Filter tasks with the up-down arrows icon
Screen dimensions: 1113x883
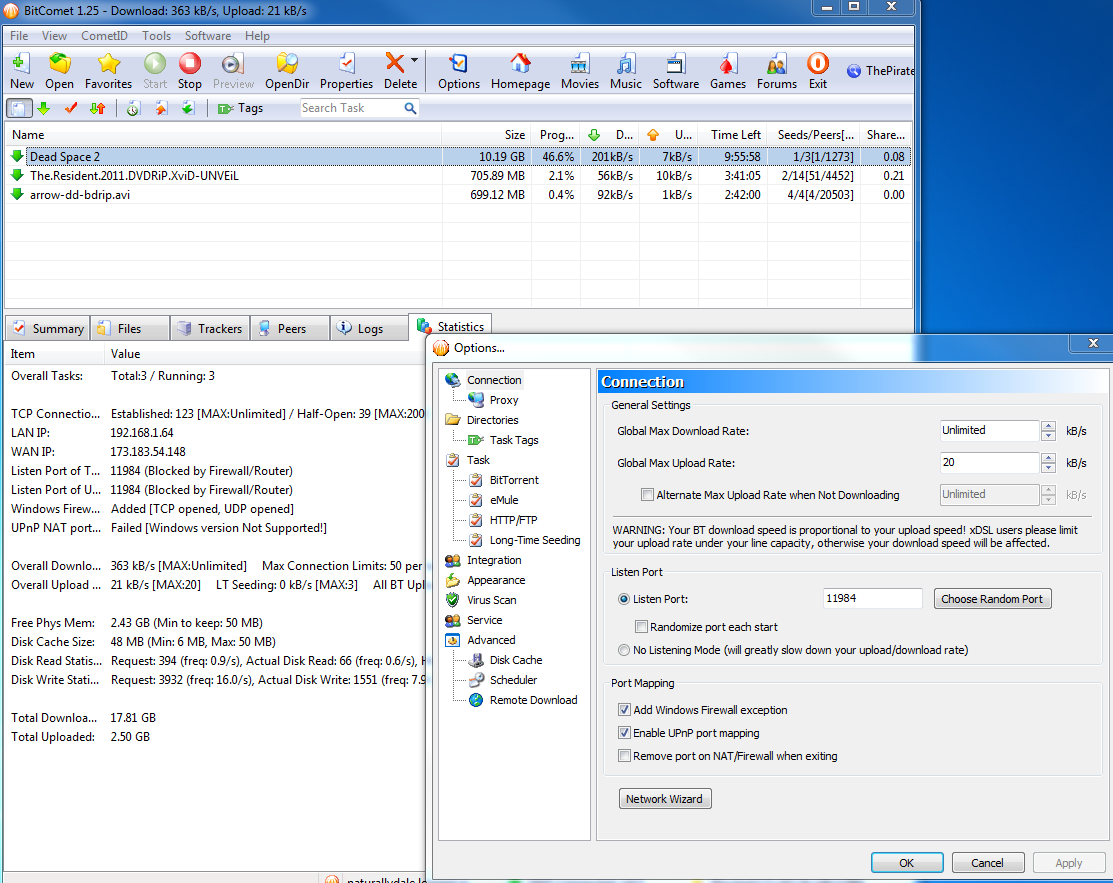pos(97,108)
